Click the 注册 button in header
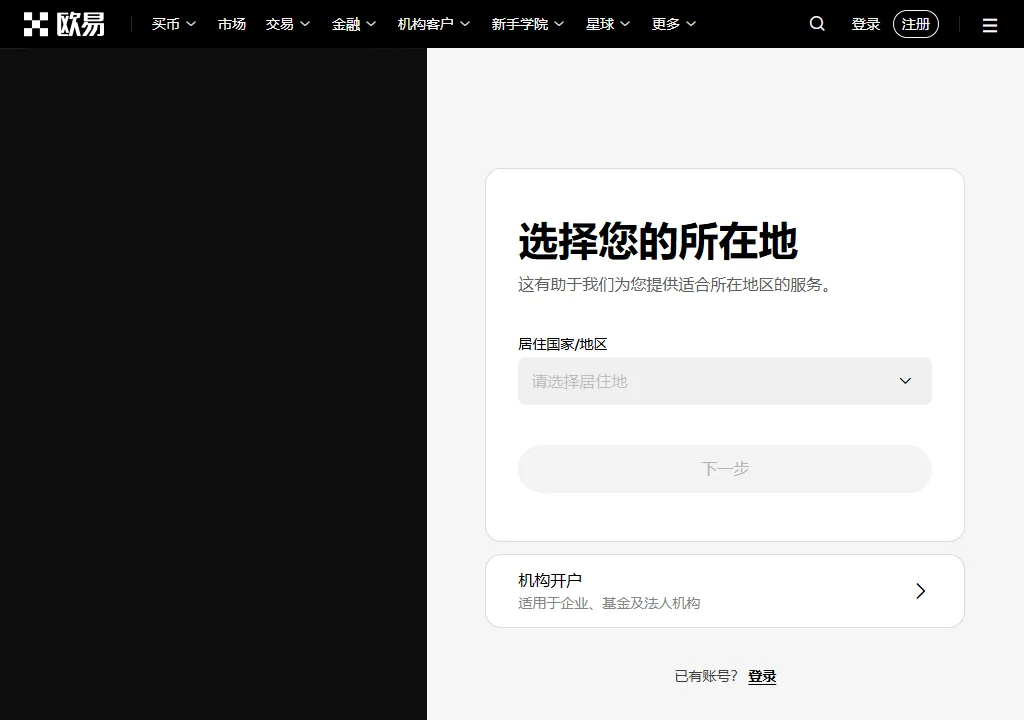The height and width of the screenshot is (720, 1024). [x=916, y=24]
